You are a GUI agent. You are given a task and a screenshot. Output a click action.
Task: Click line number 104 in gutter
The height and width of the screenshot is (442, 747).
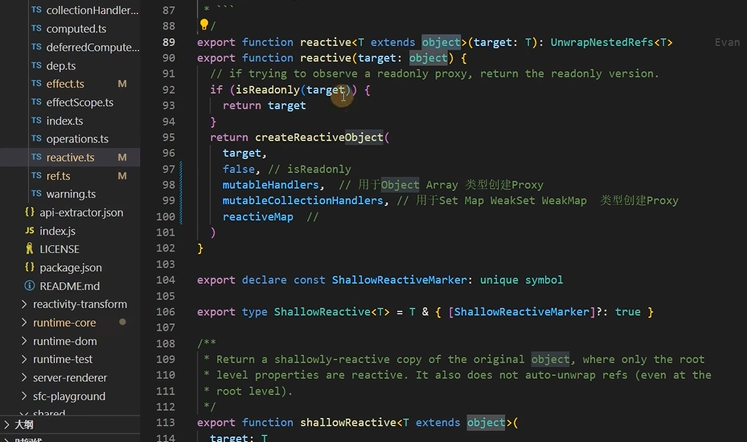click(165, 280)
